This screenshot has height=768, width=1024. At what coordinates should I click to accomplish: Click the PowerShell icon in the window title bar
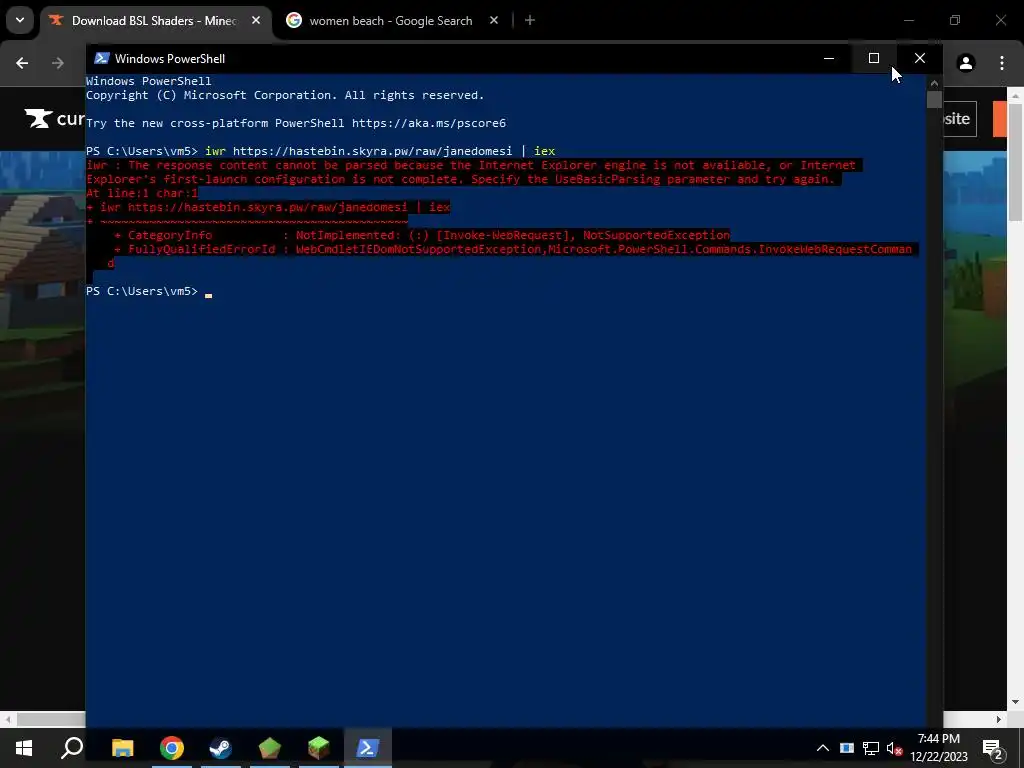[x=101, y=58]
